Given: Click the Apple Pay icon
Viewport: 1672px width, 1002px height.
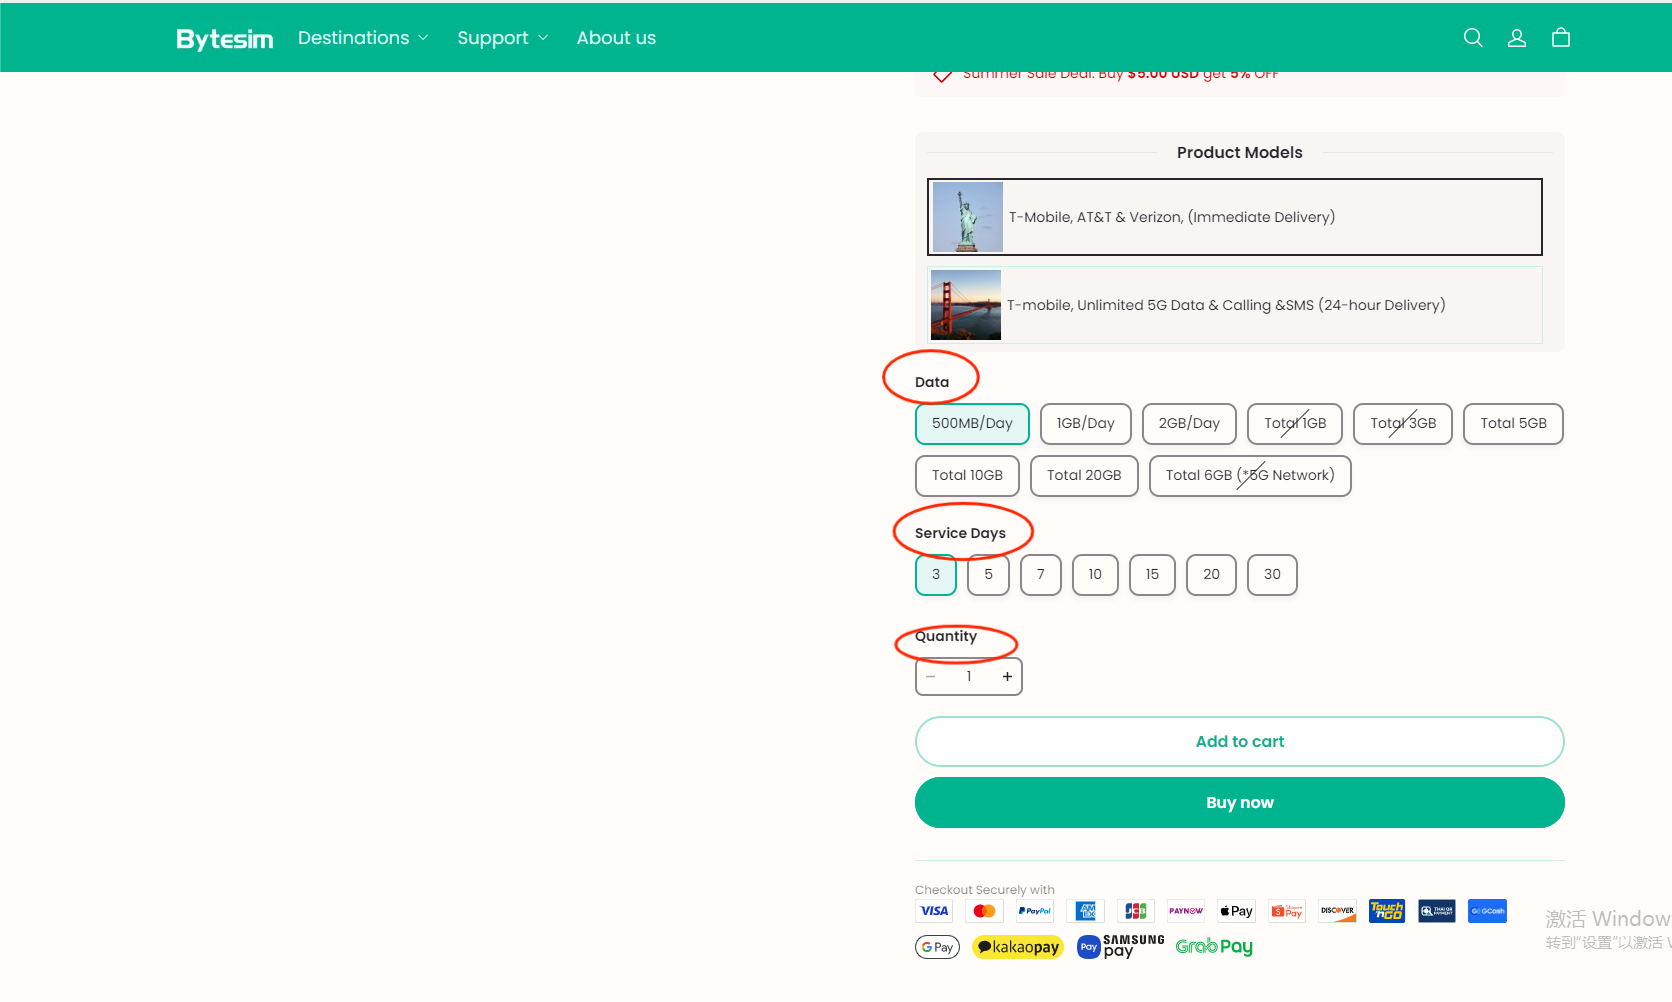Looking at the screenshot, I should [x=1237, y=911].
